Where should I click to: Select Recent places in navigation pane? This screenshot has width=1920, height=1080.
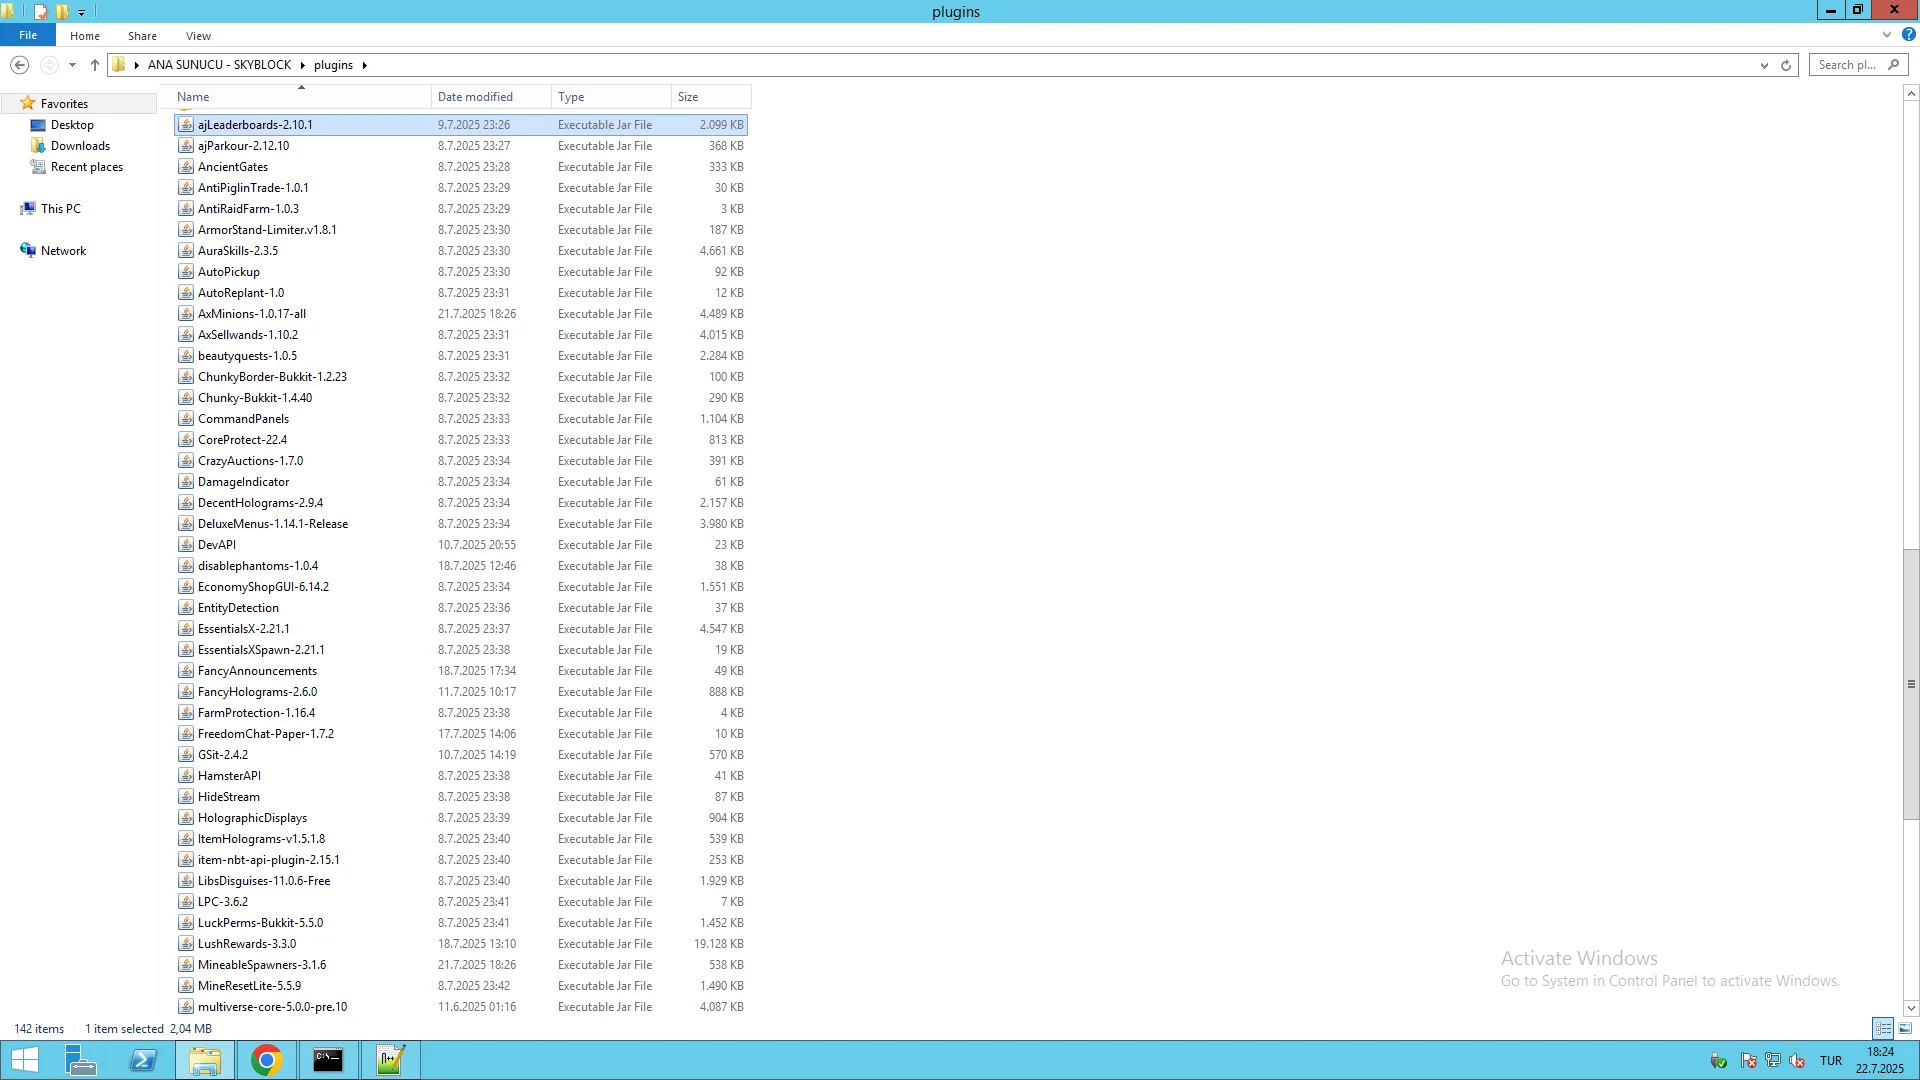coord(87,167)
